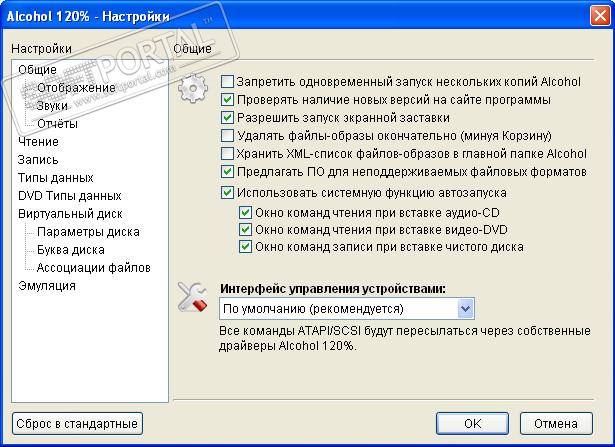Click the 'Сброс в стандартные' button

77,423
